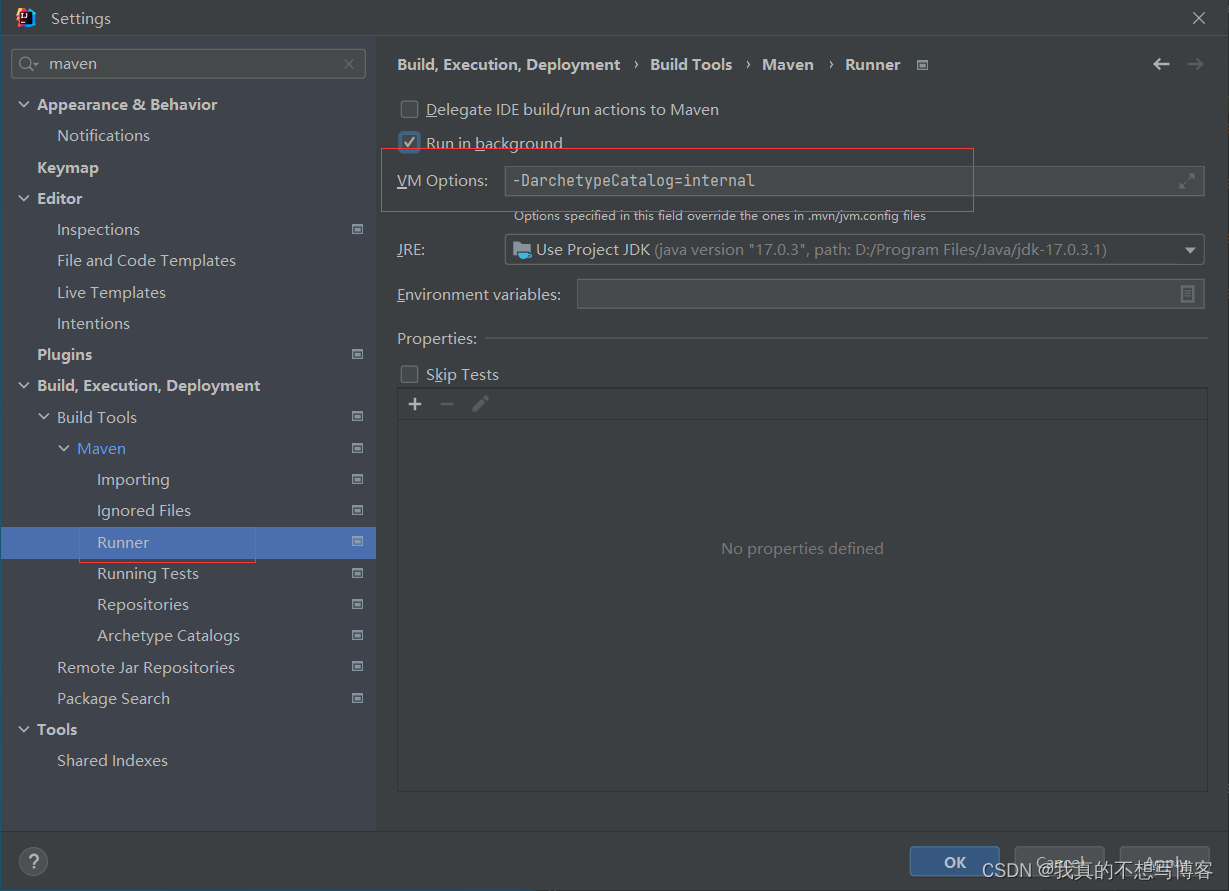Viewport: 1229px width, 891px height.
Task: Click the project icon next to Plugins
Action: point(357,354)
